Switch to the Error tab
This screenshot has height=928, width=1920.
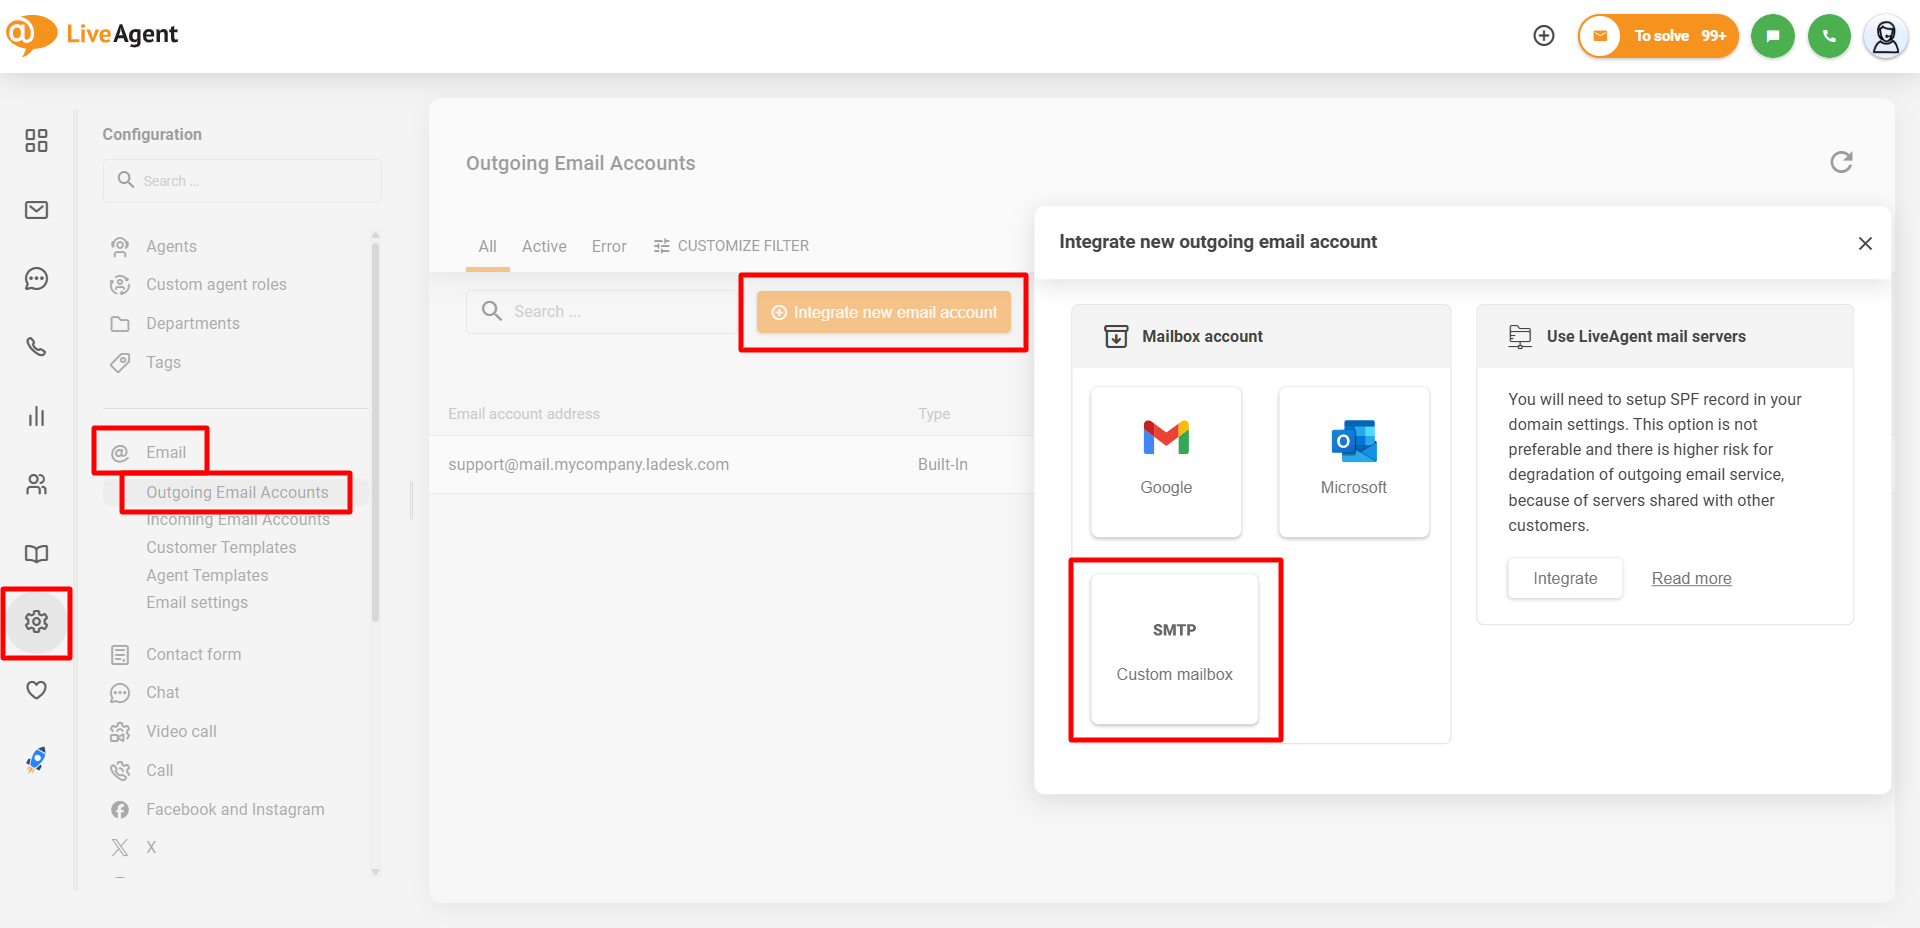(x=609, y=246)
